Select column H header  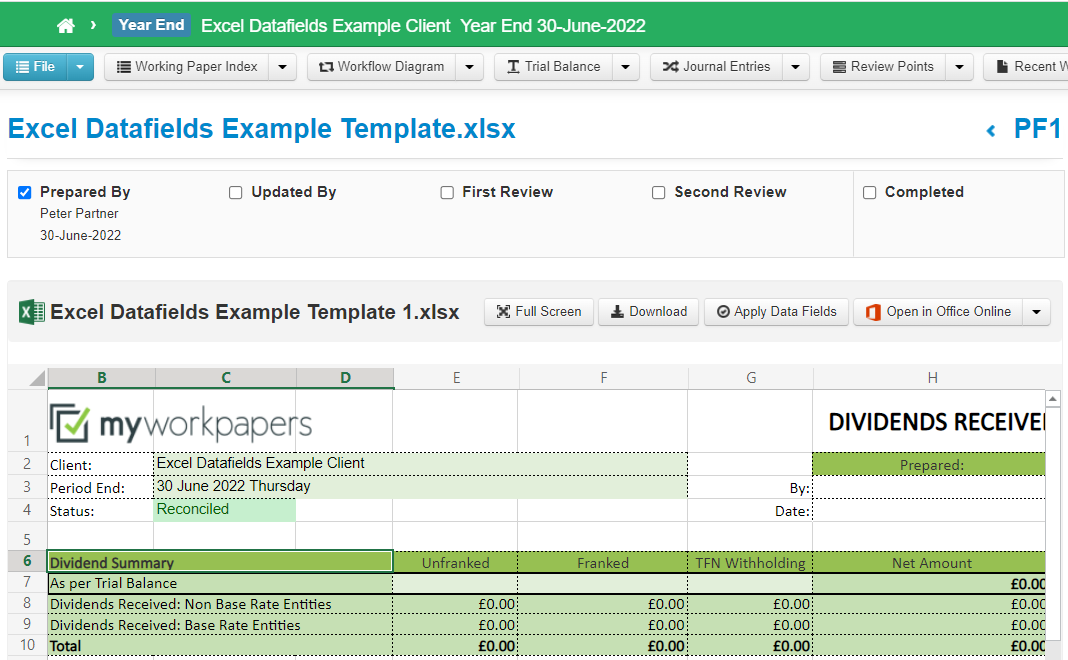[x=932, y=378]
